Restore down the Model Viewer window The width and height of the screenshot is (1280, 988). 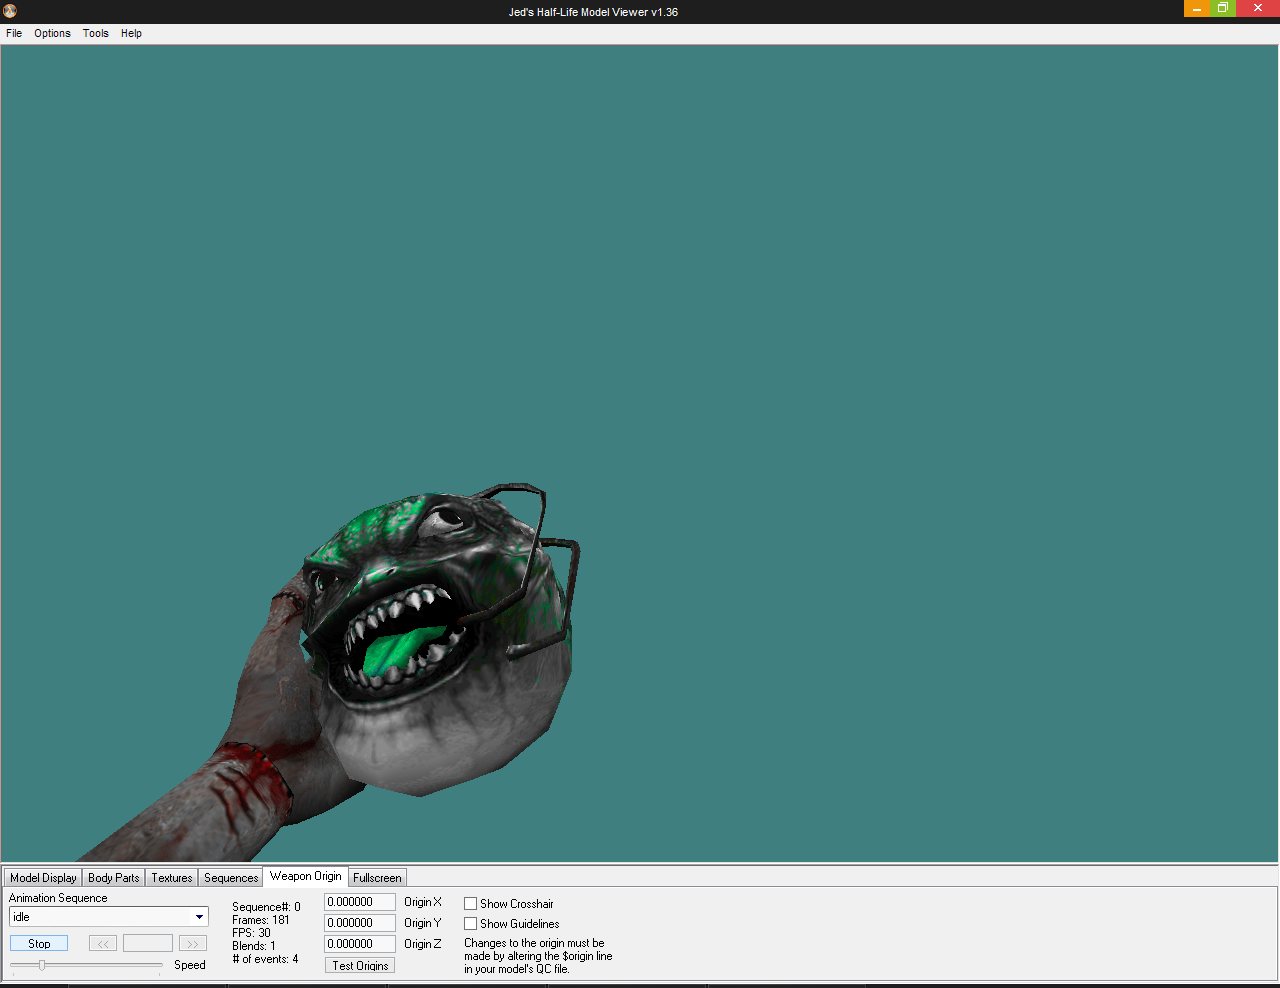tap(1223, 8)
